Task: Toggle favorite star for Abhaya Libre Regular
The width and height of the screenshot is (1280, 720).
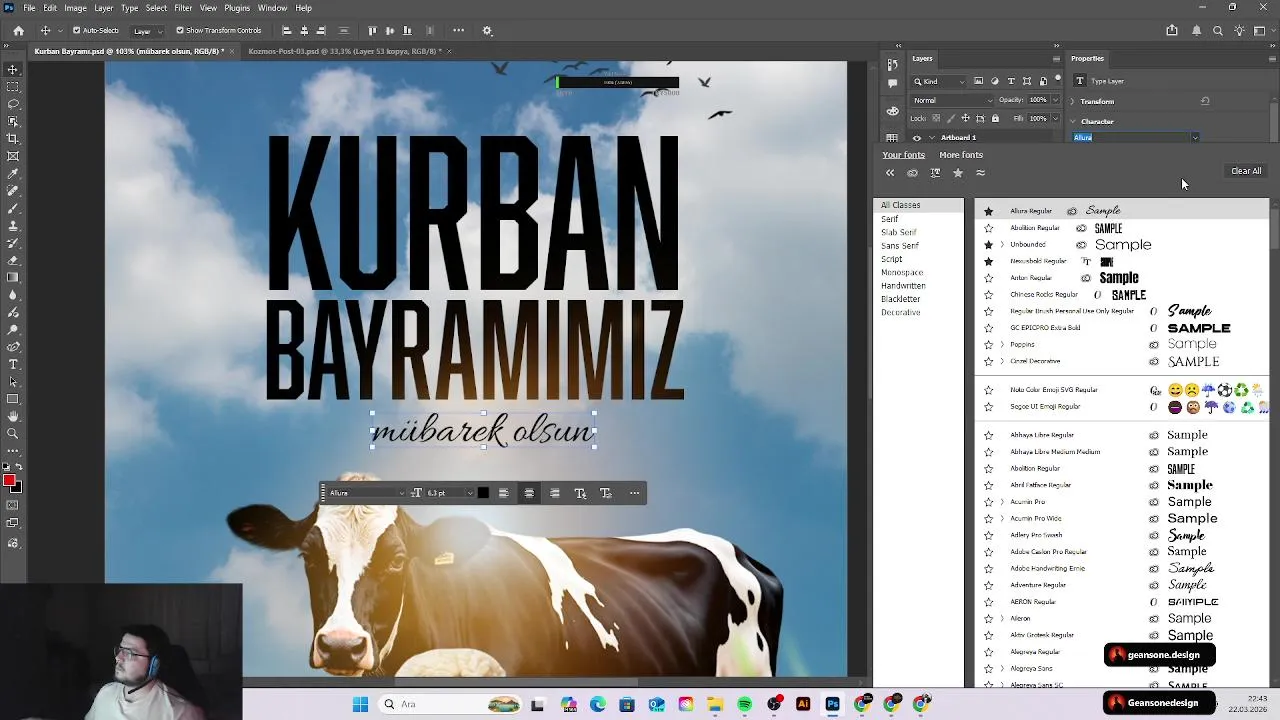Action: pos(989,435)
